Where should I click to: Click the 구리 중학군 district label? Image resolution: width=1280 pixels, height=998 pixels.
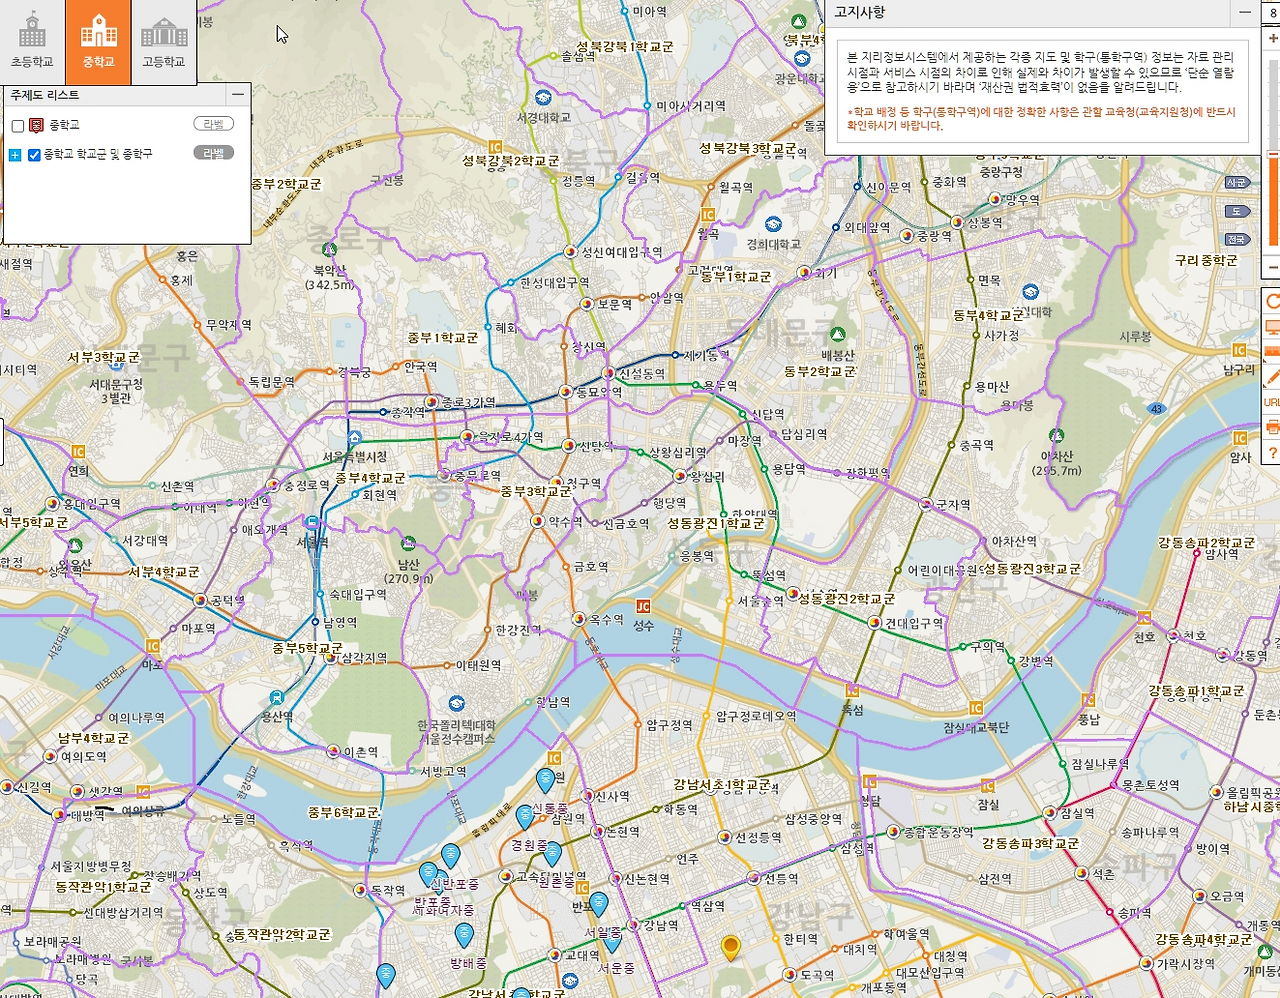tap(1206, 260)
